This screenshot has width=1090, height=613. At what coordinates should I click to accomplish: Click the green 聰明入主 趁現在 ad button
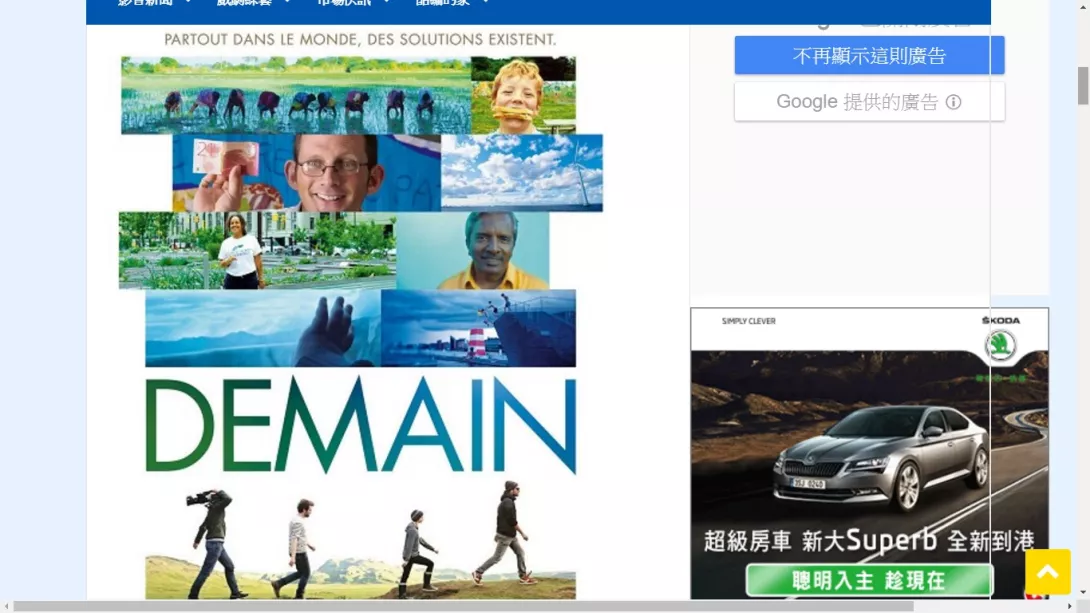pos(869,580)
